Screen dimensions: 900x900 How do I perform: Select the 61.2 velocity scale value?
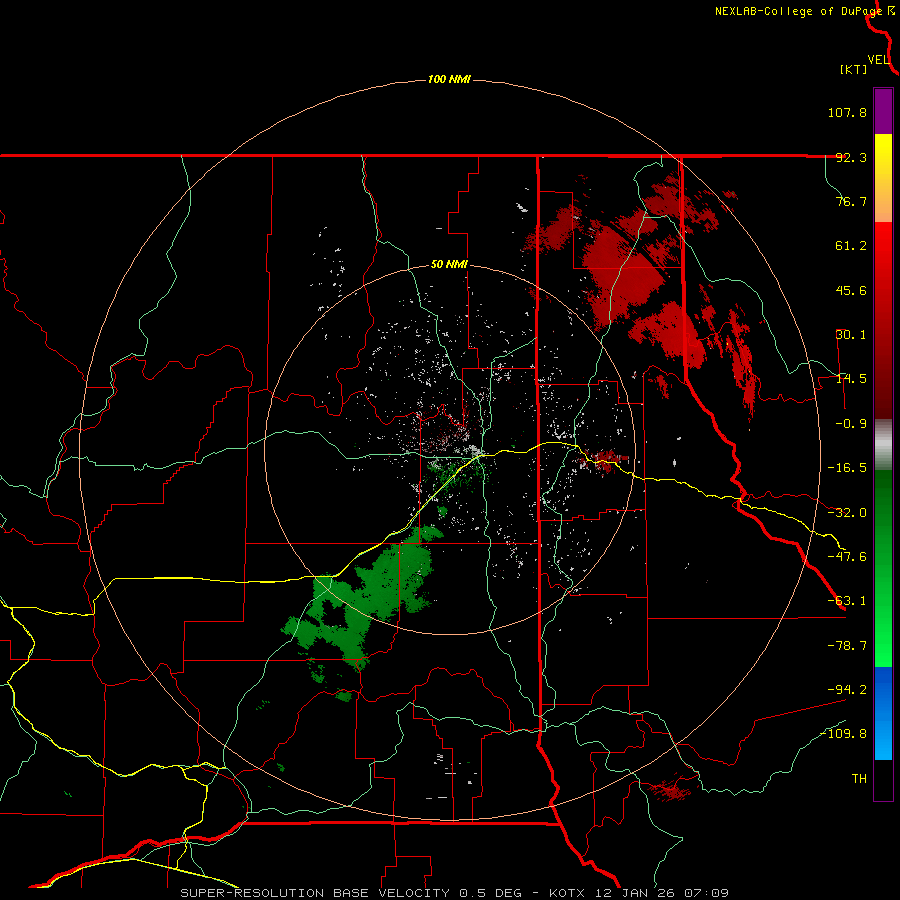(851, 246)
